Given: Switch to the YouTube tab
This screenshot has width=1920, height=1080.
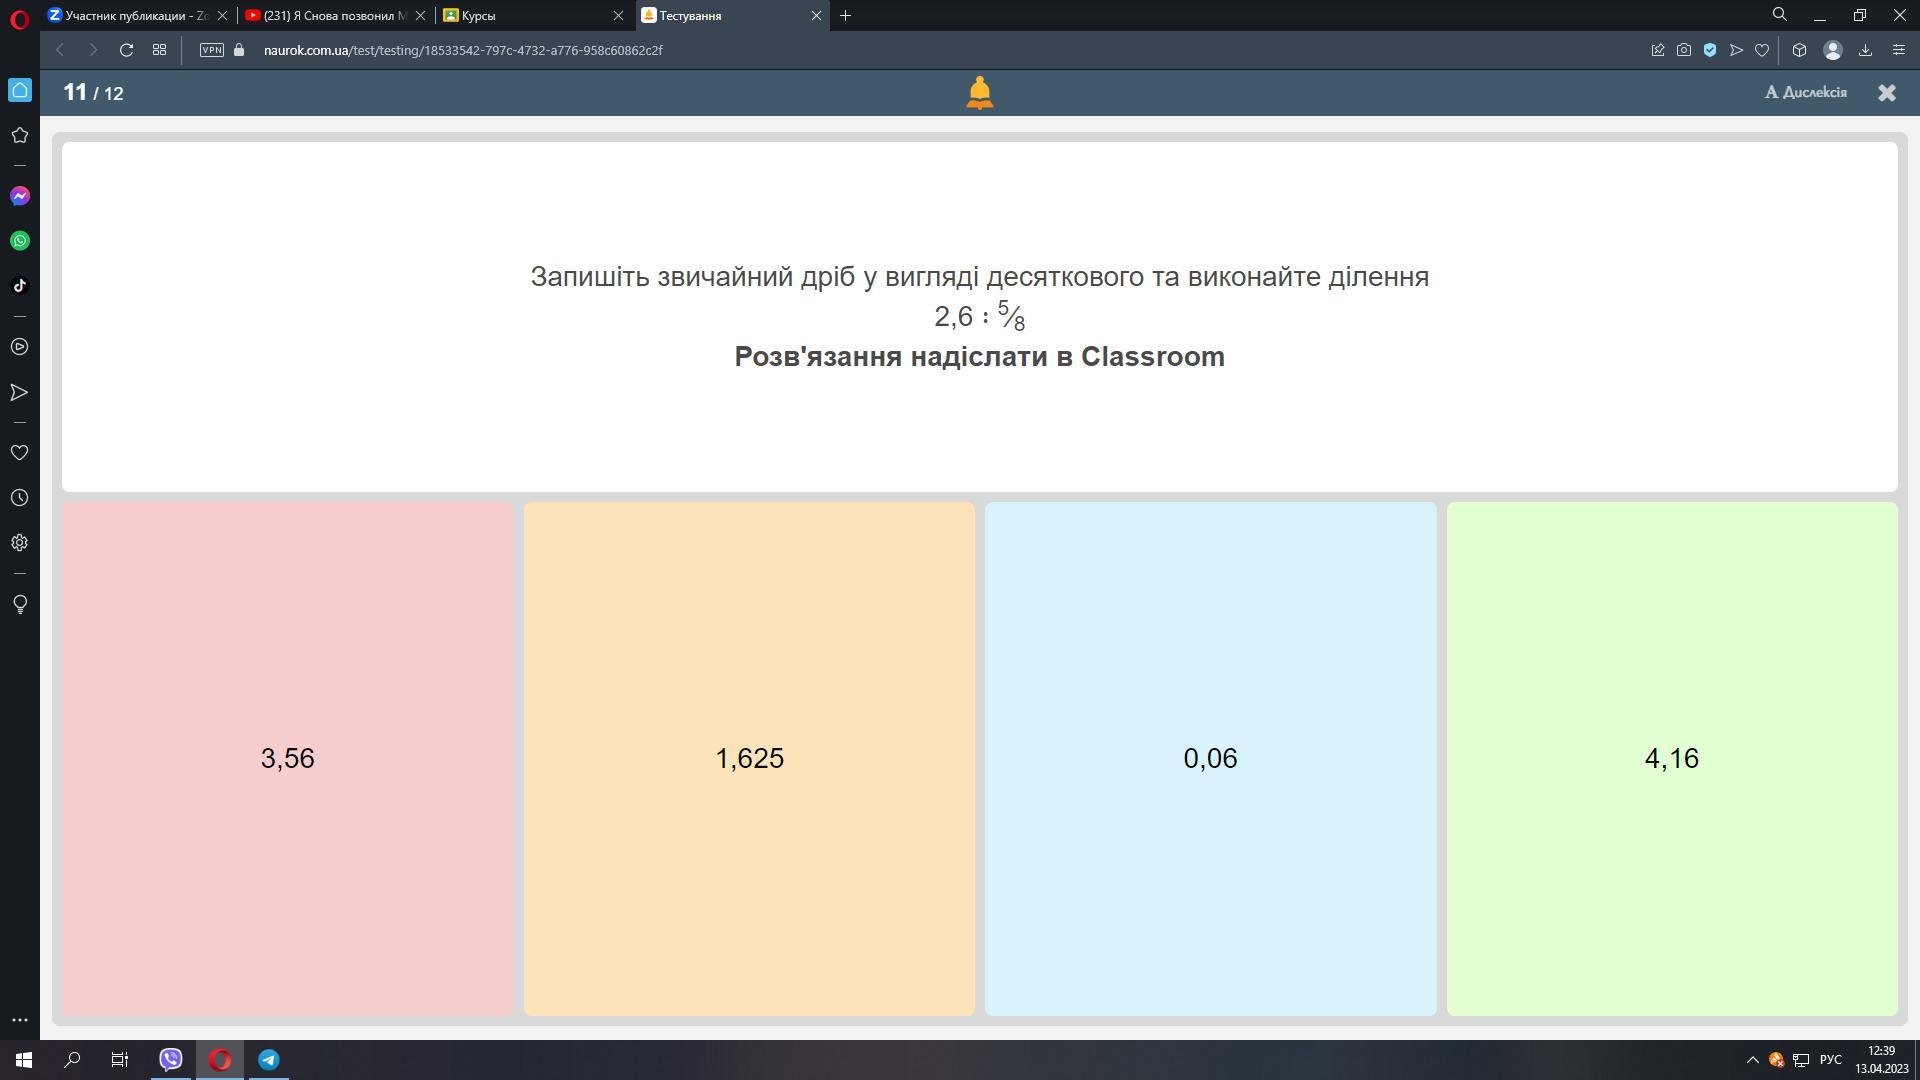Looking at the screenshot, I should coord(330,16).
